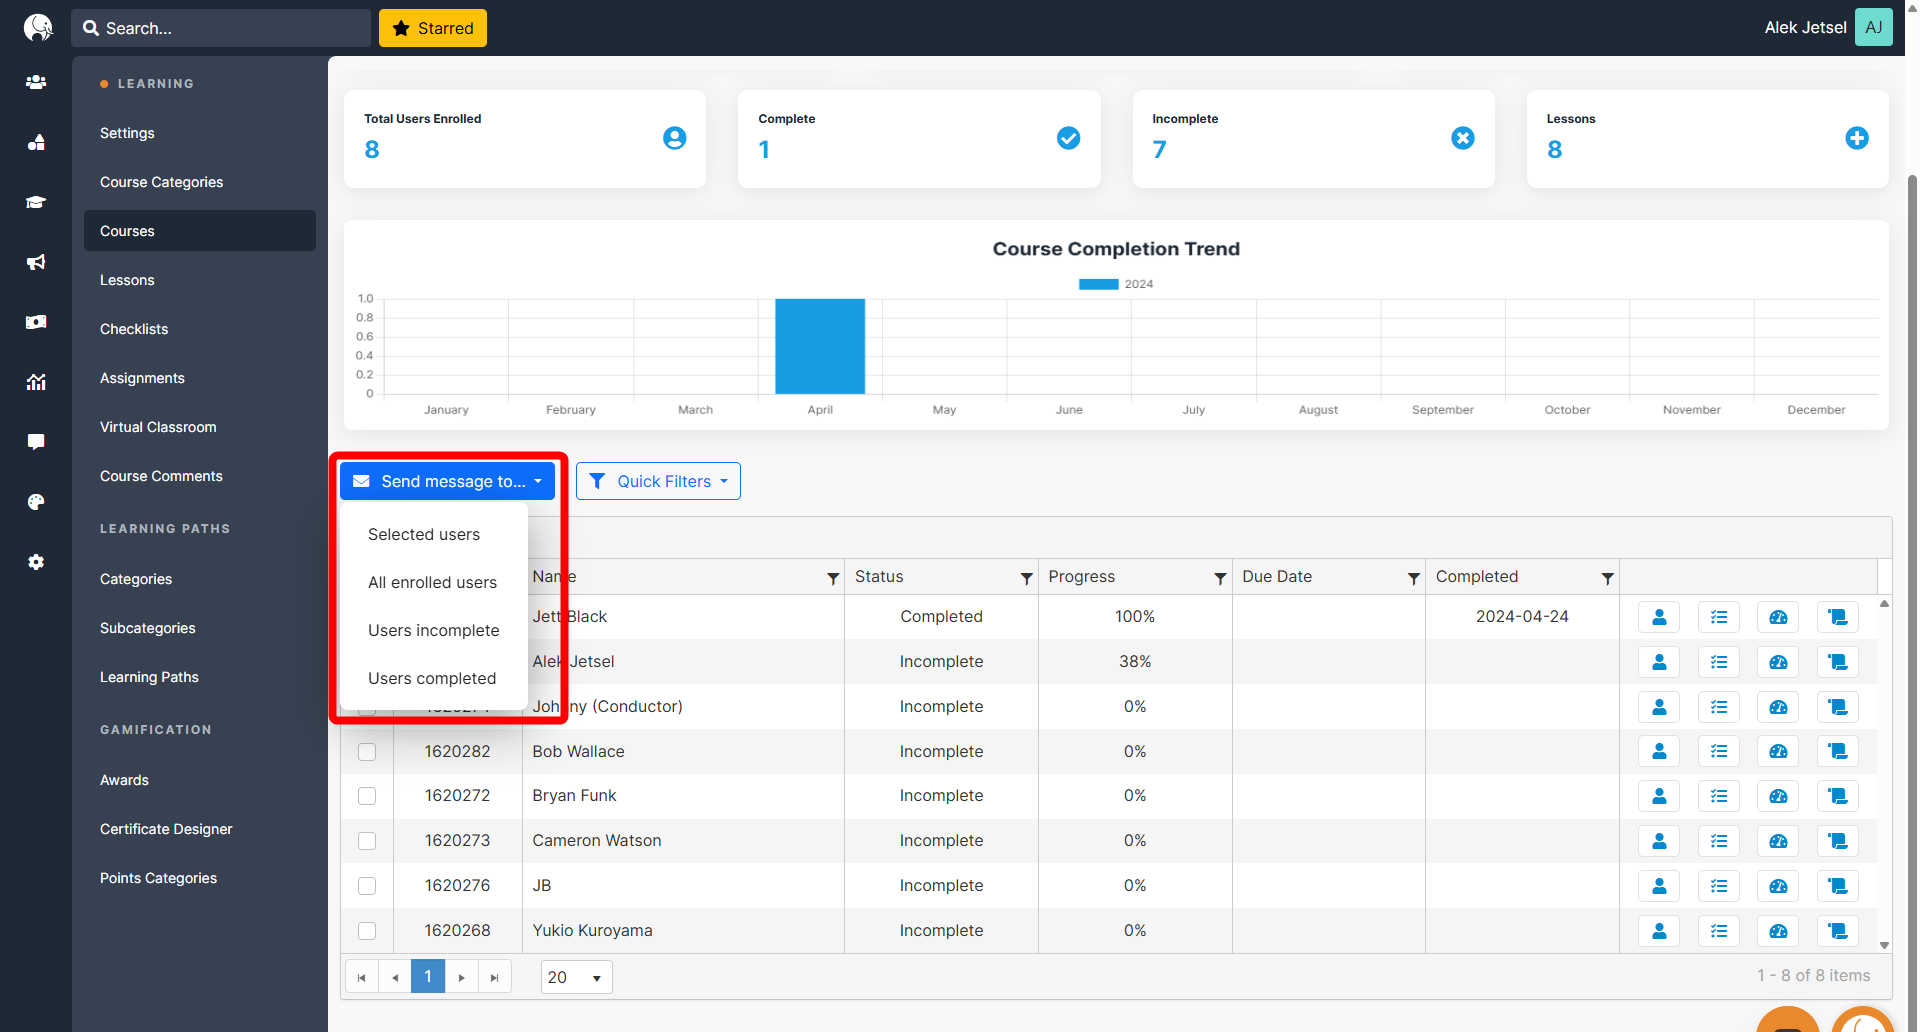Viewport: 1920px width, 1032px height.
Task: Click the user profile icon for Jett Black
Action: pos(1659,617)
